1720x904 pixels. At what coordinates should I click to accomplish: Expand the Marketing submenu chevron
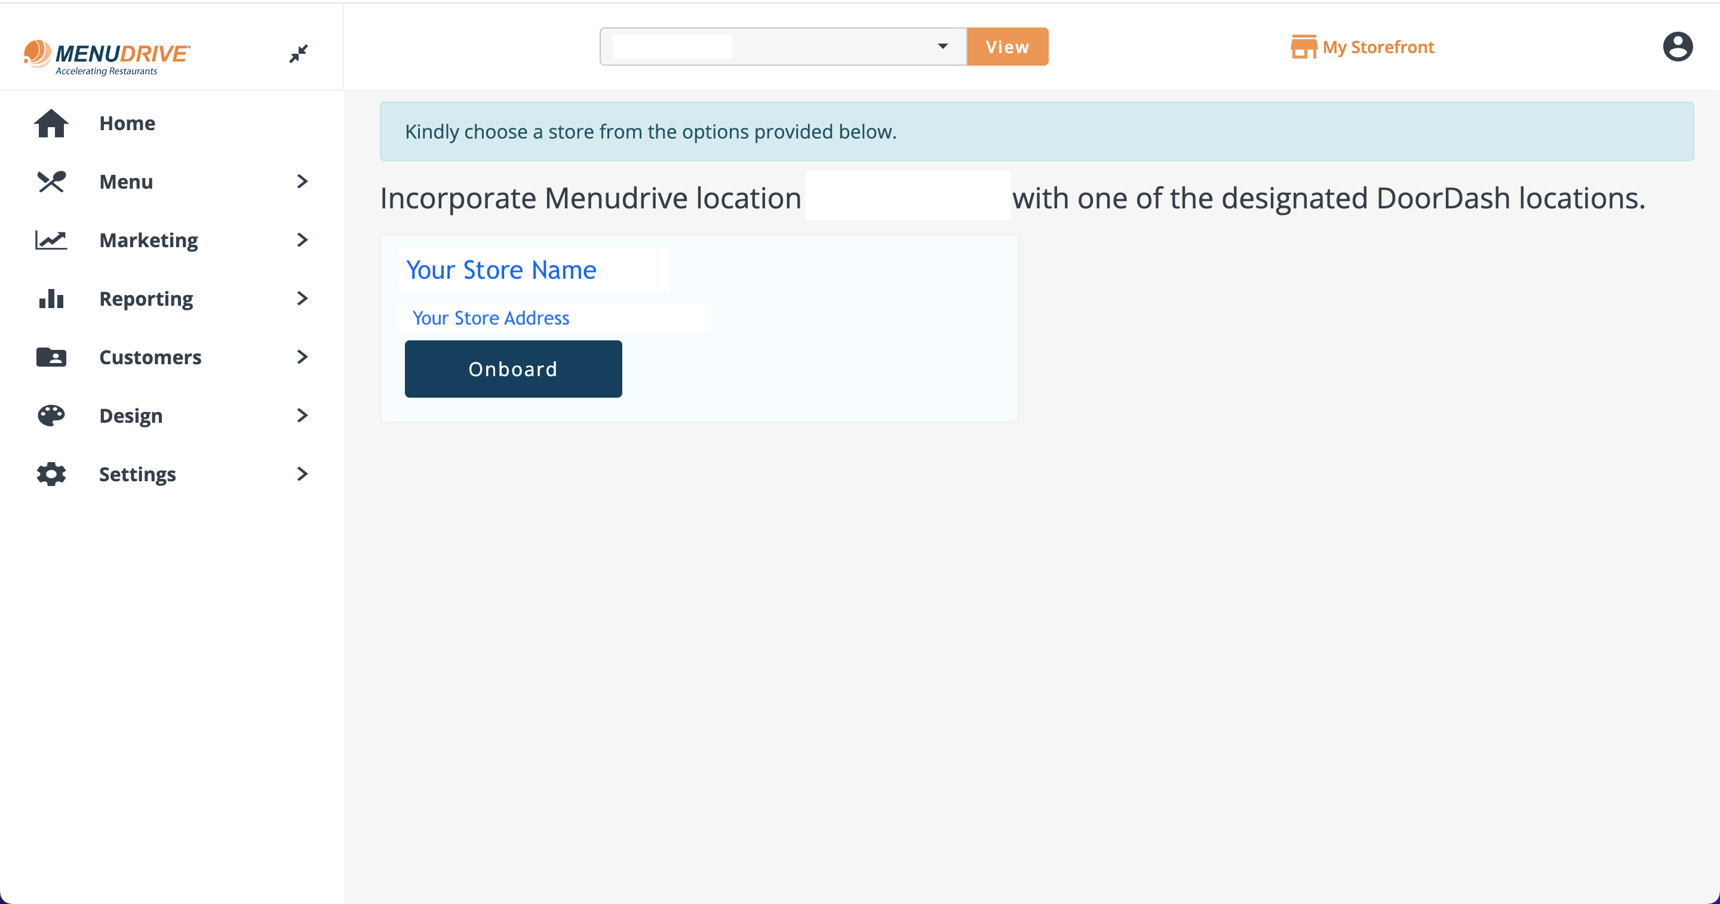[302, 240]
